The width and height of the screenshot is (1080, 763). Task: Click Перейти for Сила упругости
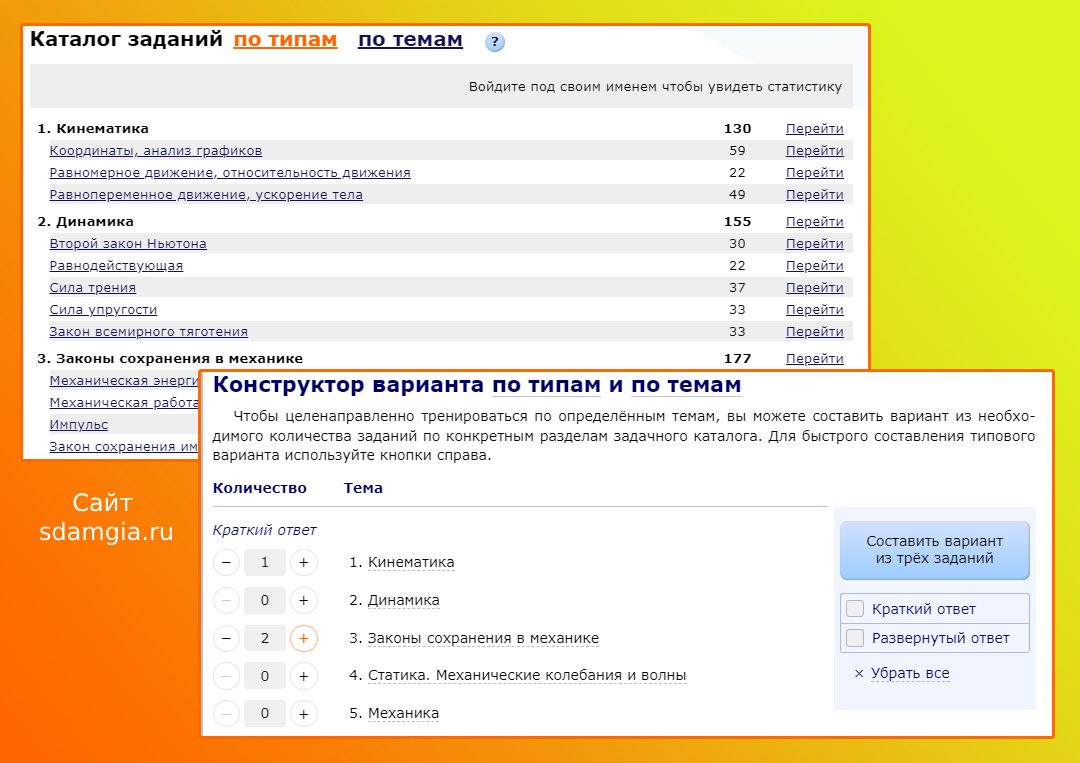point(815,310)
